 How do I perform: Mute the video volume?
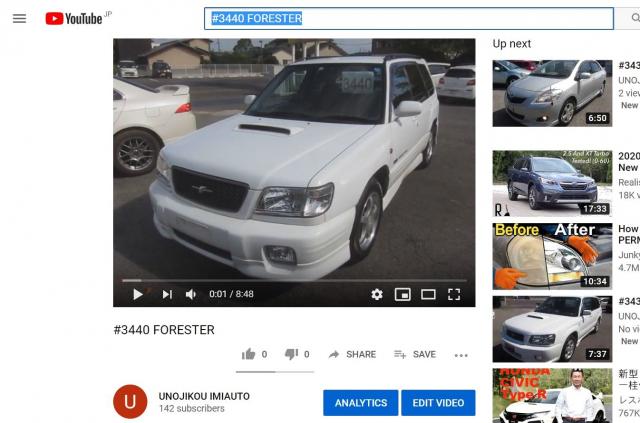pyautogui.click(x=191, y=294)
